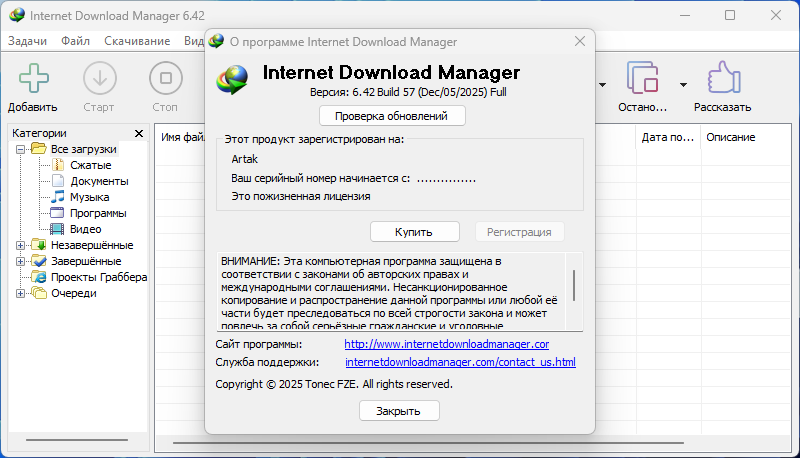This screenshot has width=800, height=458.
Task: Open the Вид menu
Action: pyautogui.click(x=194, y=41)
